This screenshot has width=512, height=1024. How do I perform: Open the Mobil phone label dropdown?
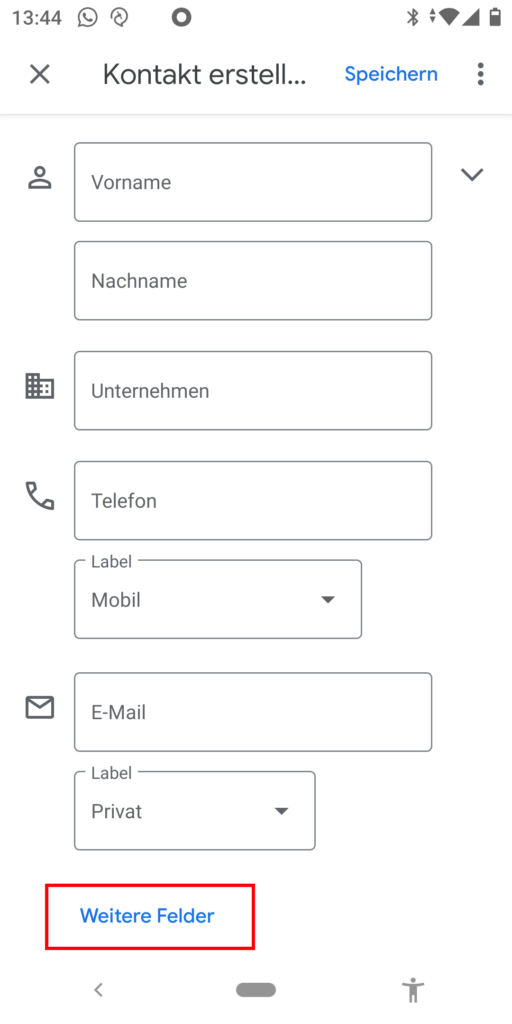(x=218, y=599)
